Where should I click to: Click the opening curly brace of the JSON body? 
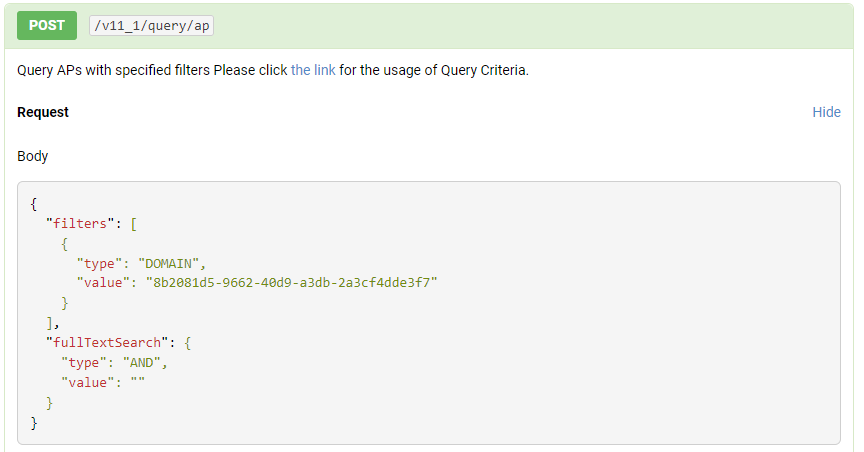coord(34,205)
